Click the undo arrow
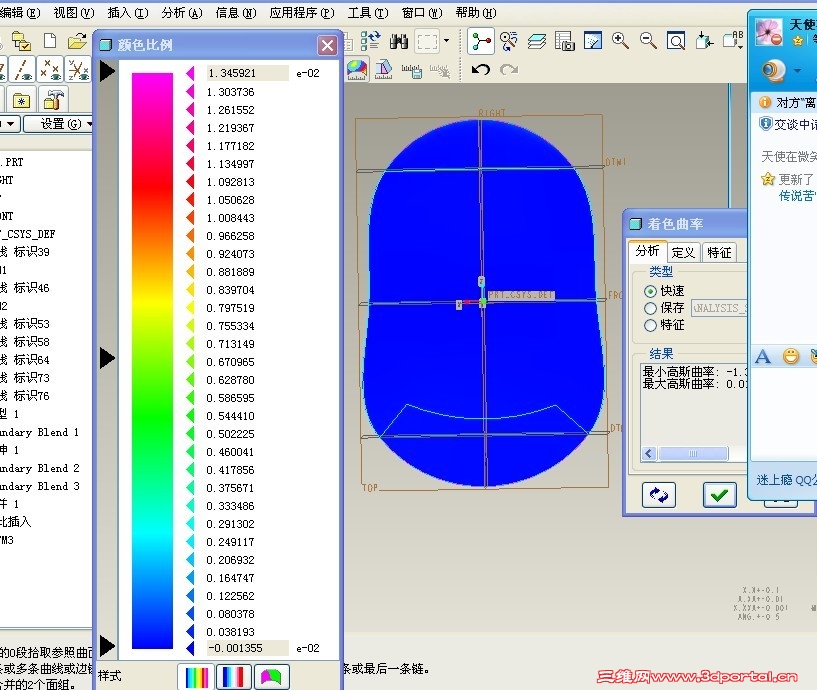 480,69
